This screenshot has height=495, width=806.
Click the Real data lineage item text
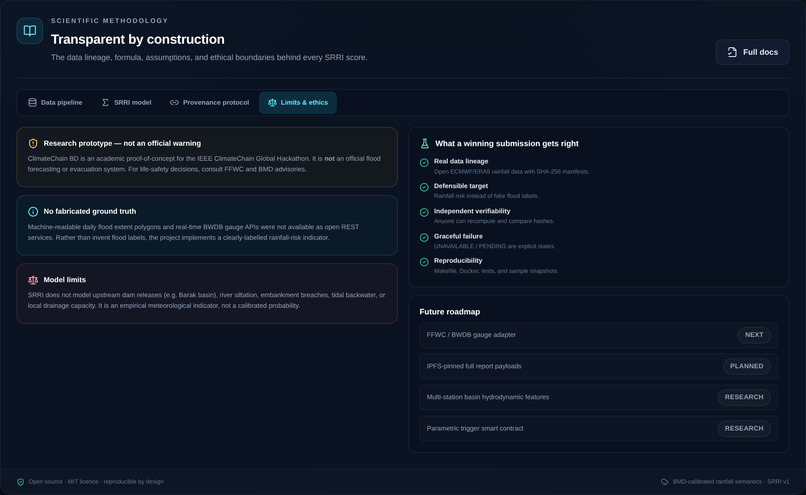click(x=461, y=161)
